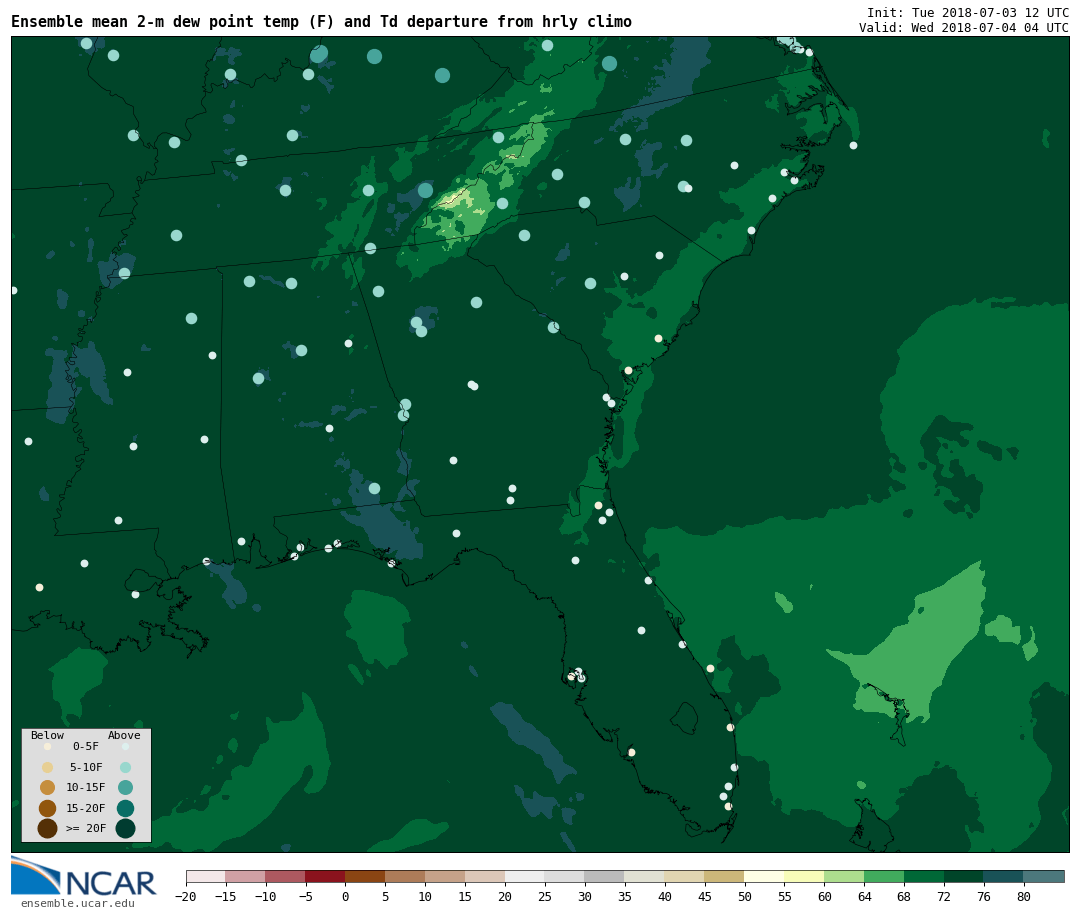The width and height of the screenshot is (1080, 915).
Task: Click the >=20F below-normal dark brown legend dot
Action: click(47, 828)
